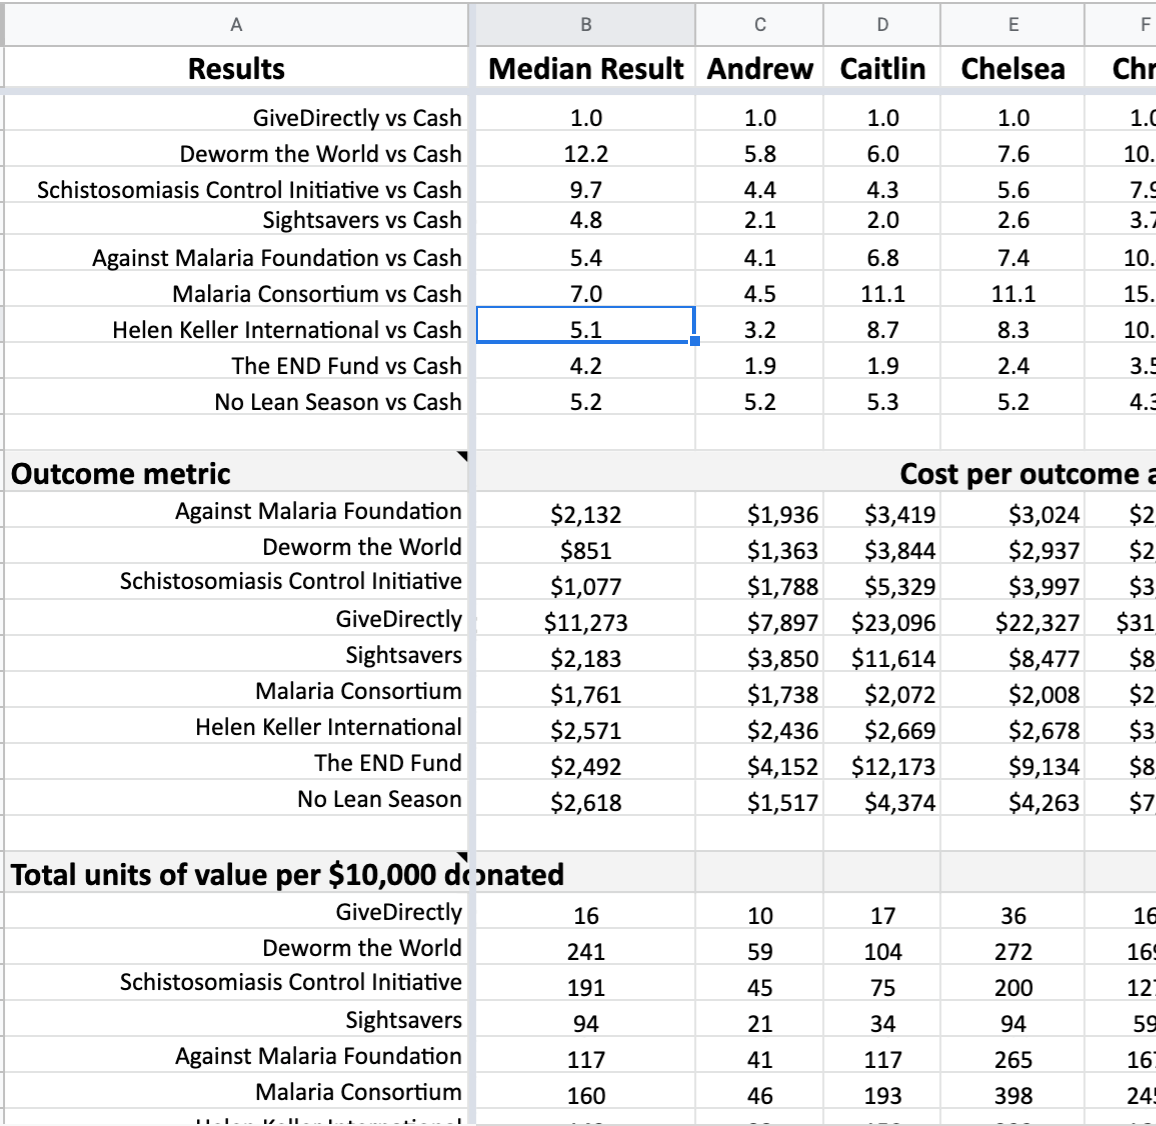The height and width of the screenshot is (1126, 1156).
Task: Click note indicator on 'Total units' heading
Action: click(462, 857)
